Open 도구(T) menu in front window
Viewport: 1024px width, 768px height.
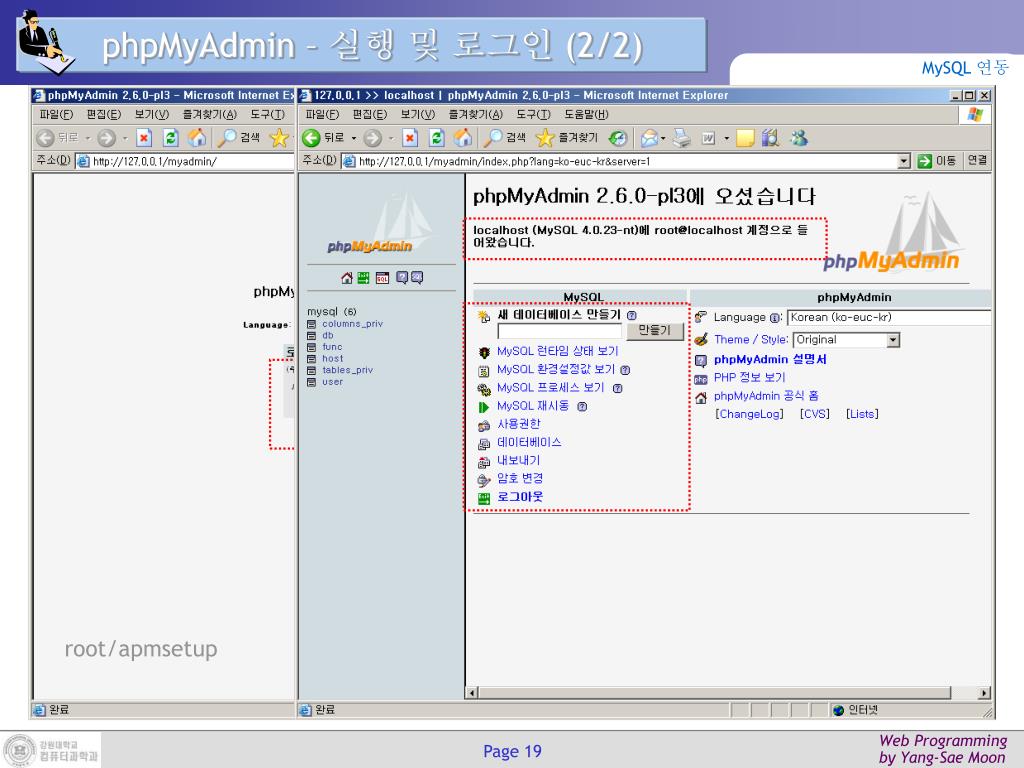coord(534,114)
